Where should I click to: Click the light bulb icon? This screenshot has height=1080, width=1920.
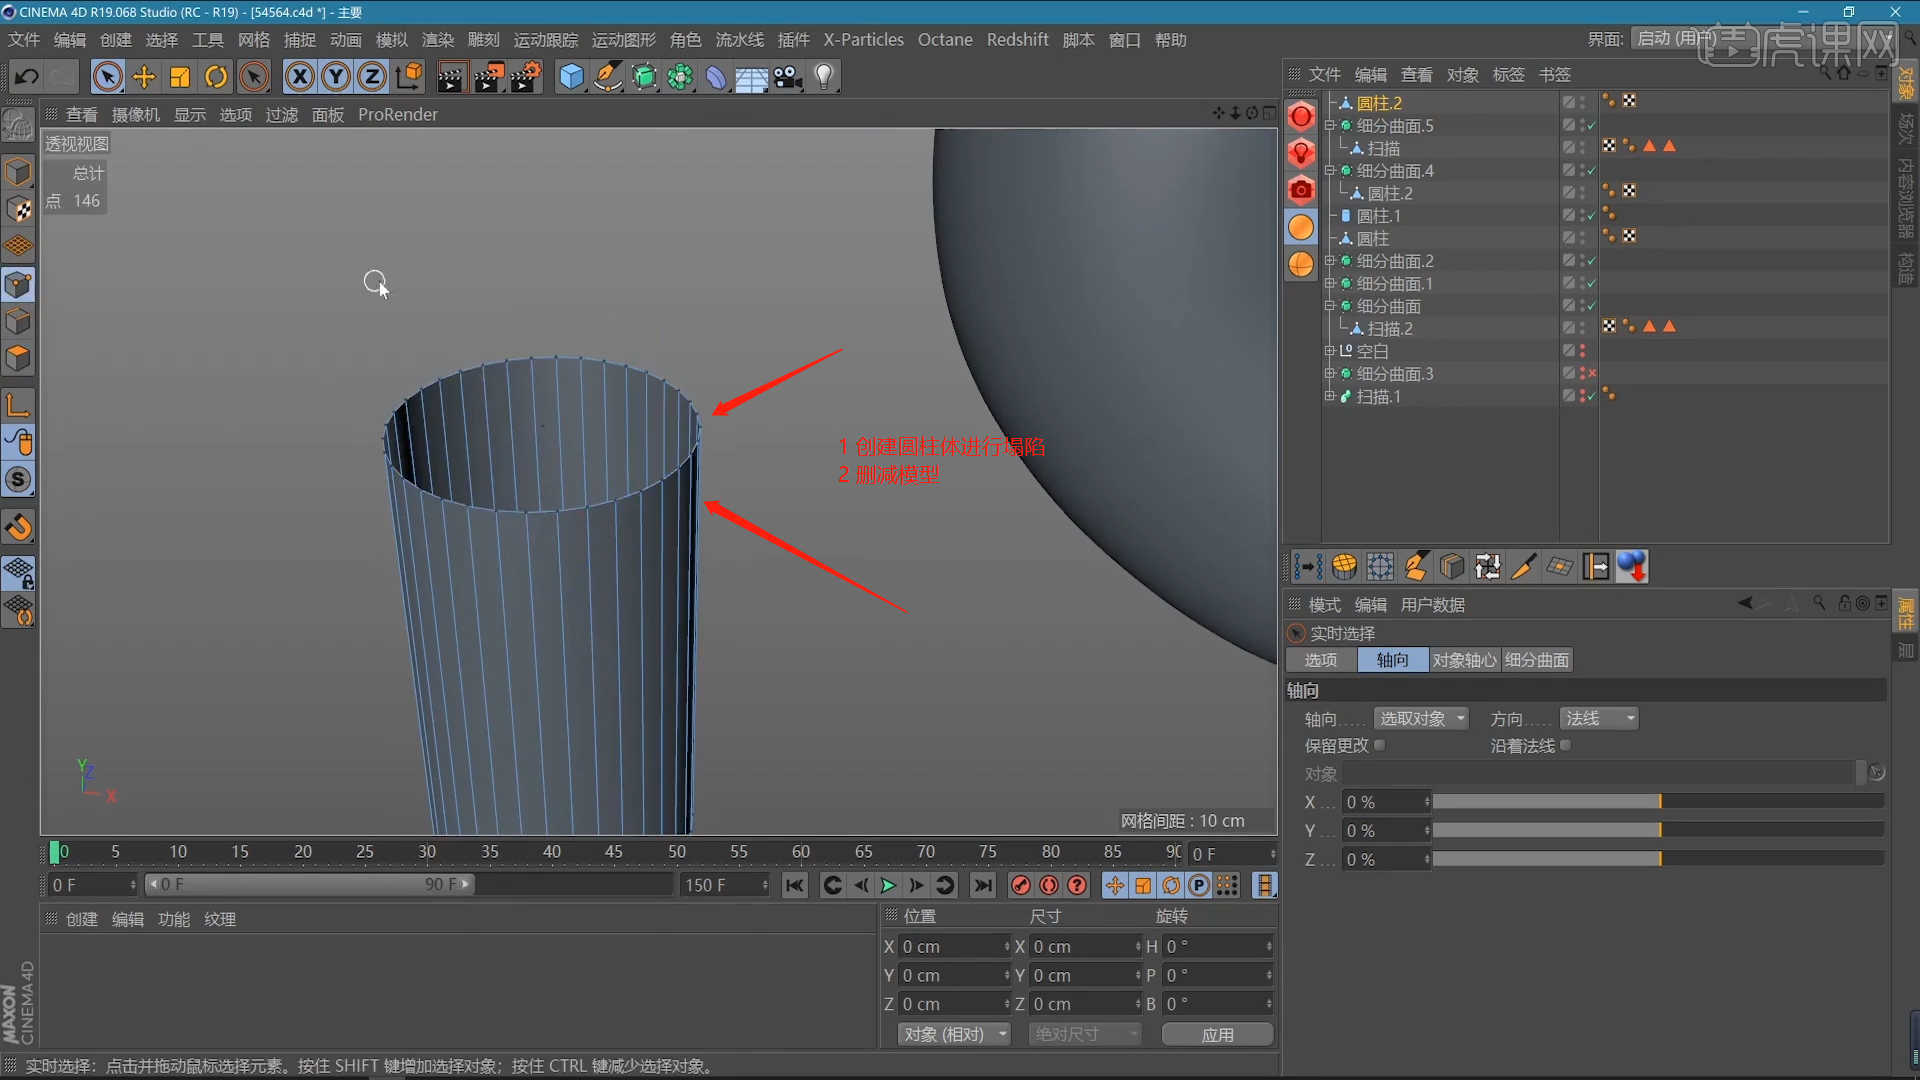(824, 77)
